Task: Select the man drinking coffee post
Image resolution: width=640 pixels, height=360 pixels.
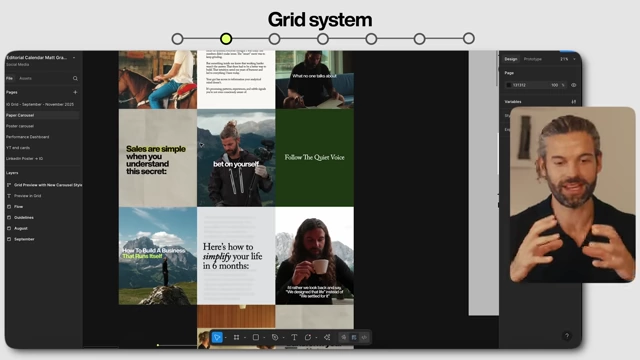Action: tap(315, 256)
